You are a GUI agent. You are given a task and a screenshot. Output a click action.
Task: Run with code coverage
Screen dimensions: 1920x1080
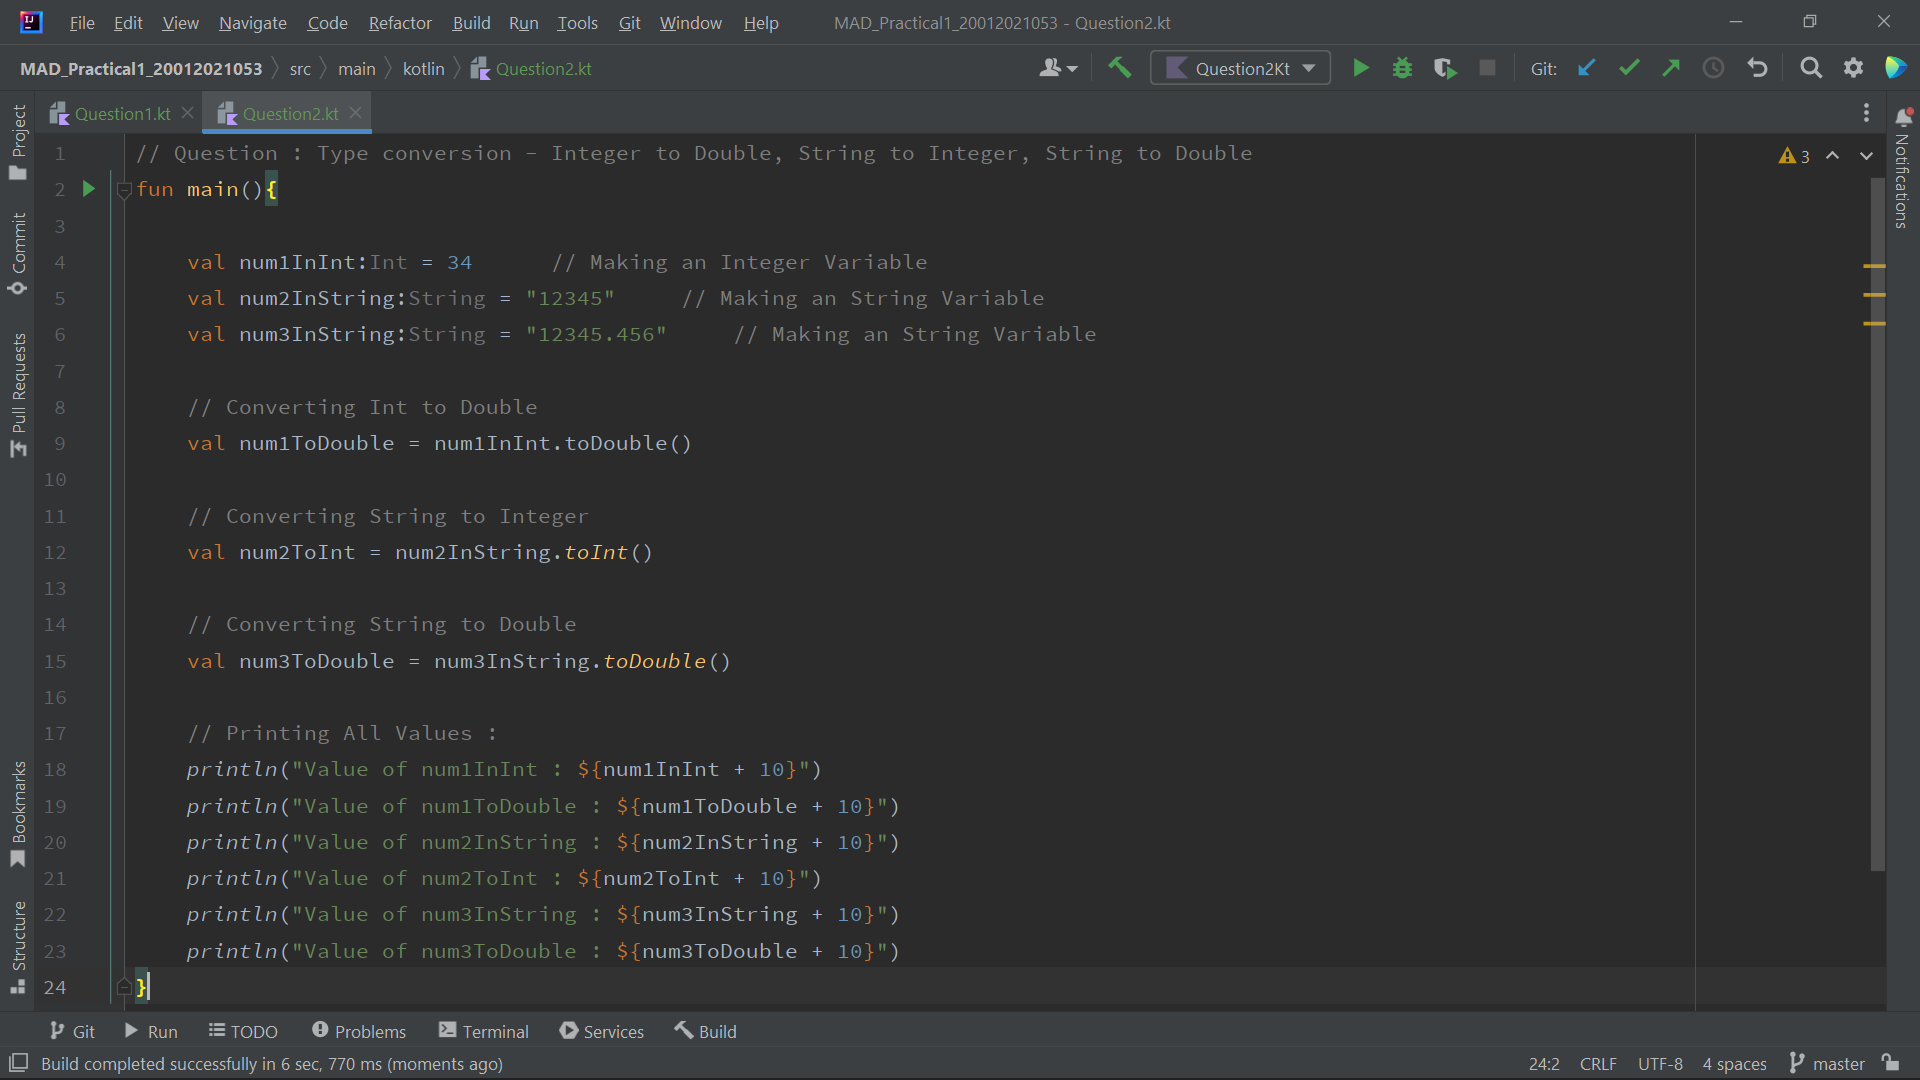pyautogui.click(x=1444, y=68)
